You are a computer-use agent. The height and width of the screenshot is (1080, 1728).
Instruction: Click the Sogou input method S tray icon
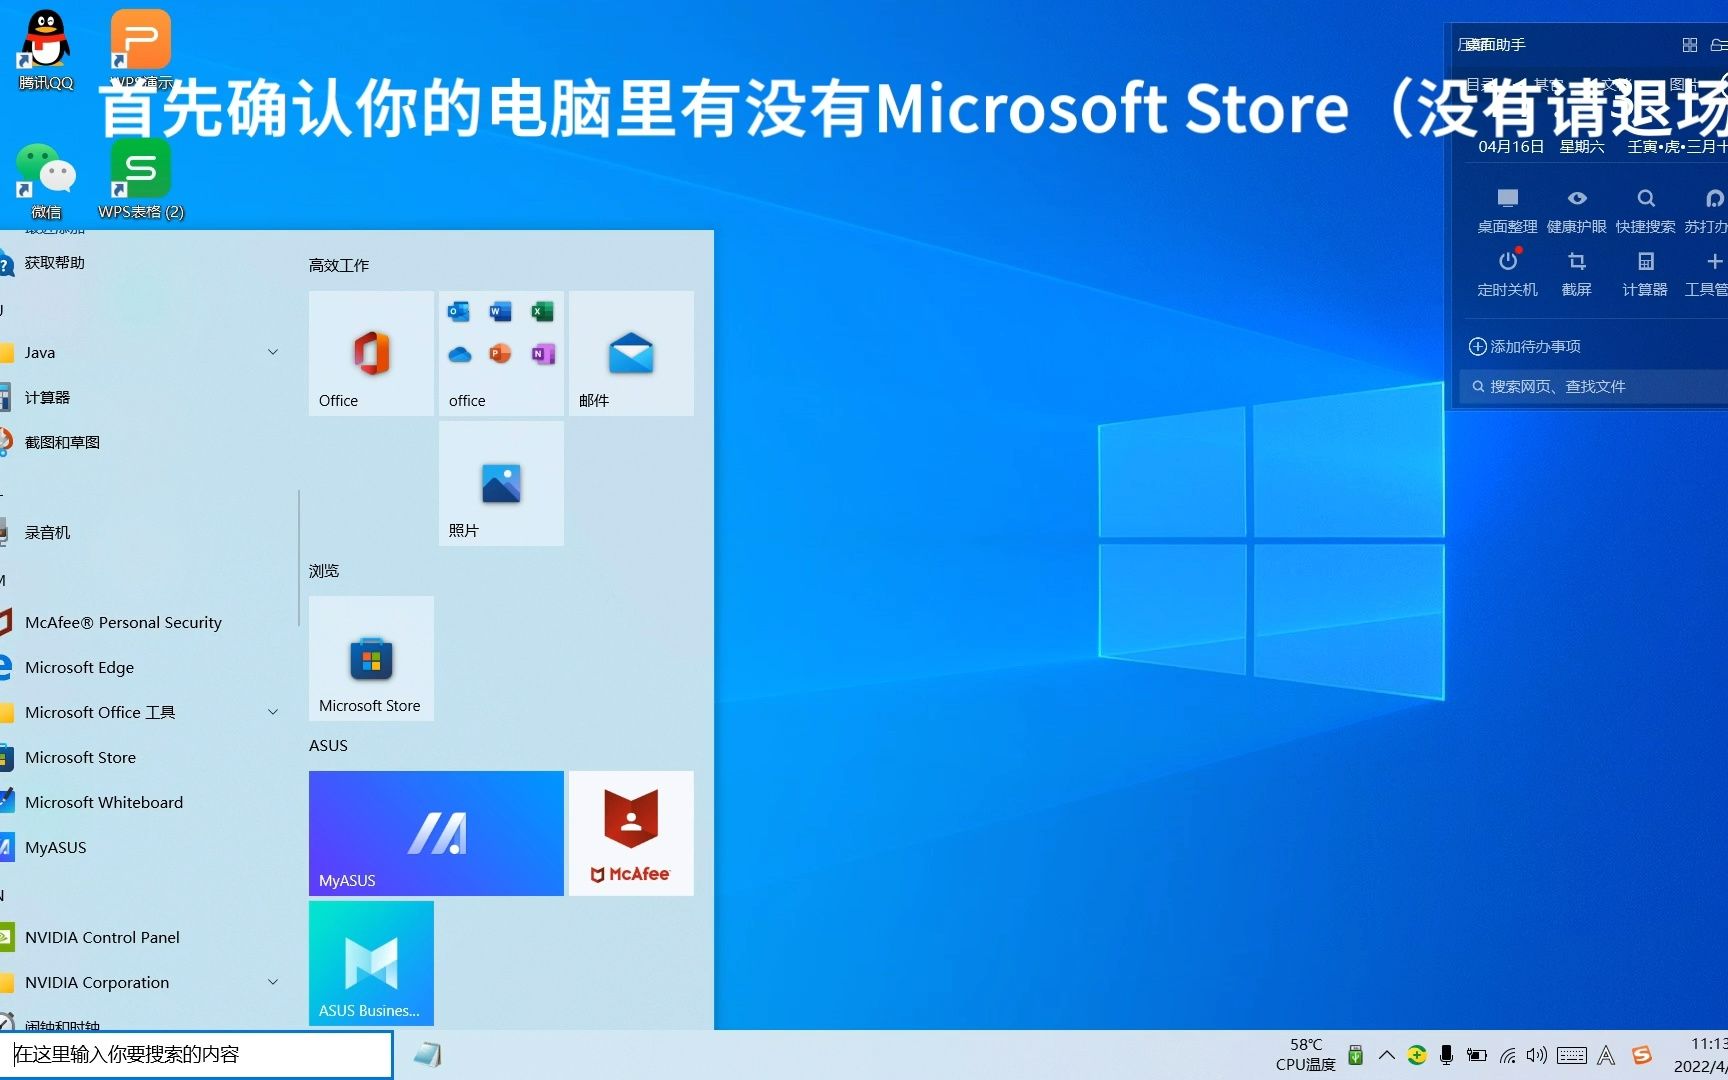pos(1642,1055)
